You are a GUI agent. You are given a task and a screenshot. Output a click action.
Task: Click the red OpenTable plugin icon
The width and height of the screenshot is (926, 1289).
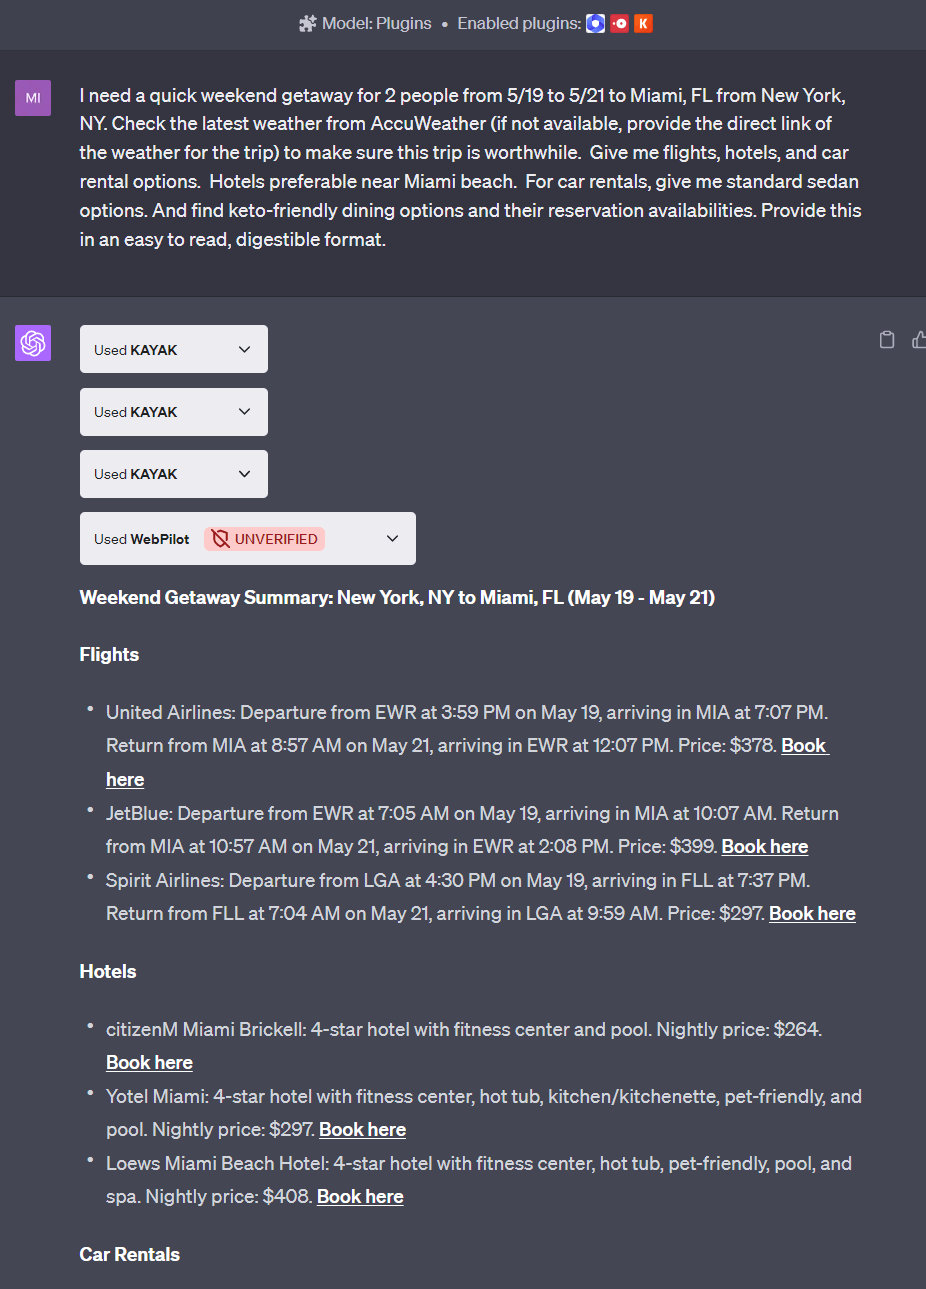click(x=619, y=23)
